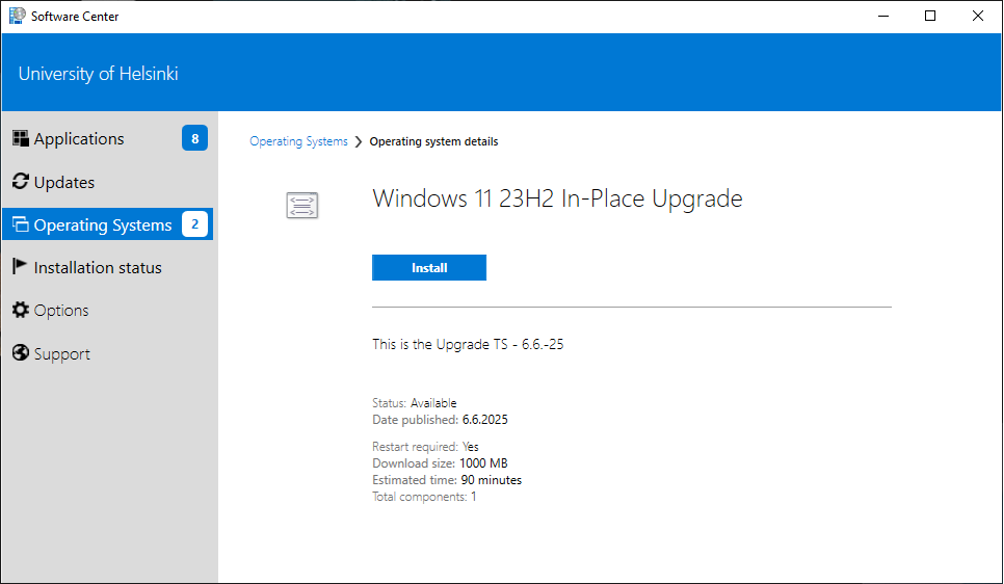Image resolution: width=1004 pixels, height=584 pixels.
Task: Click the Applications count badge 8
Action: (195, 138)
